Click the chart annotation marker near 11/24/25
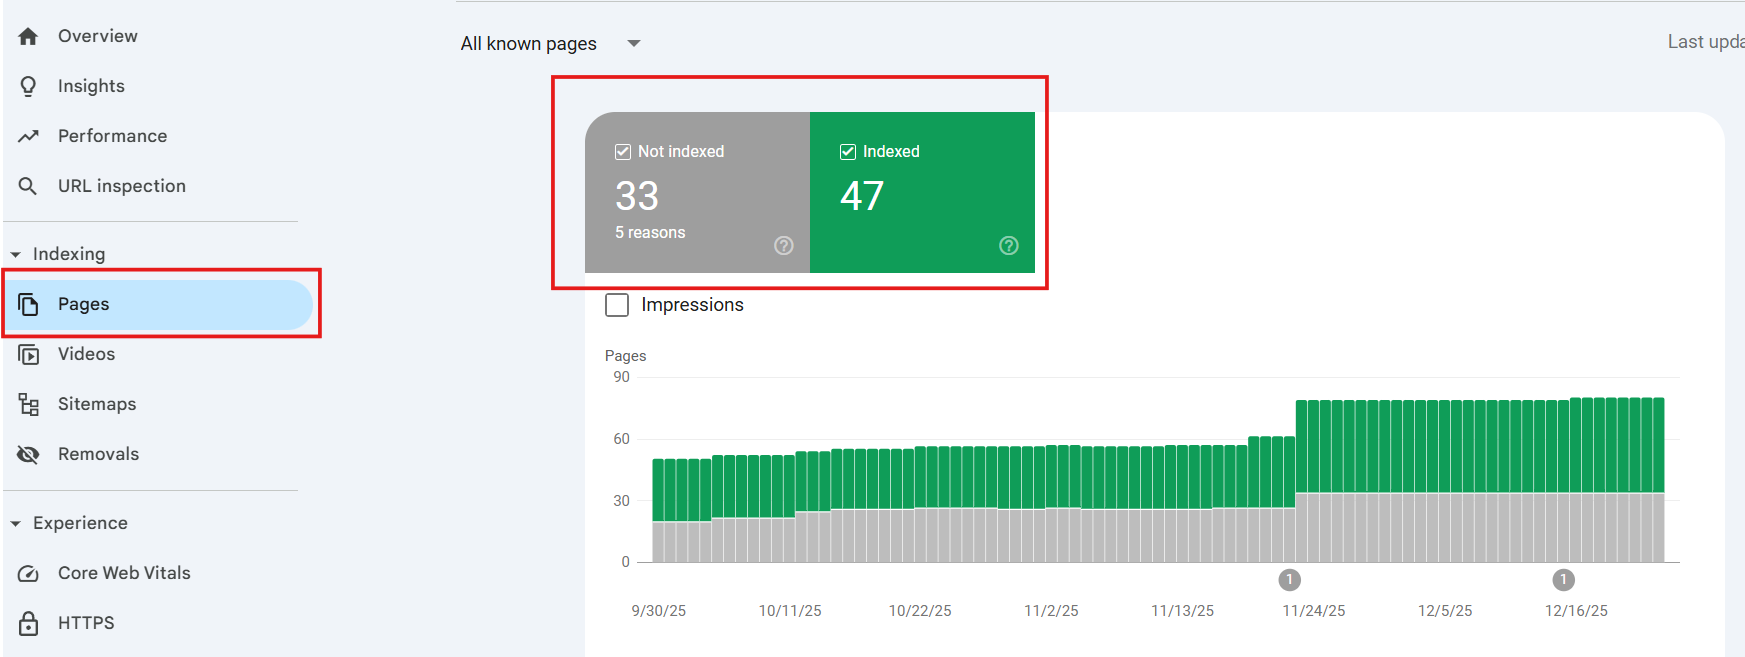Screen dimensions: 1745x657 (x=1289, y=580)
